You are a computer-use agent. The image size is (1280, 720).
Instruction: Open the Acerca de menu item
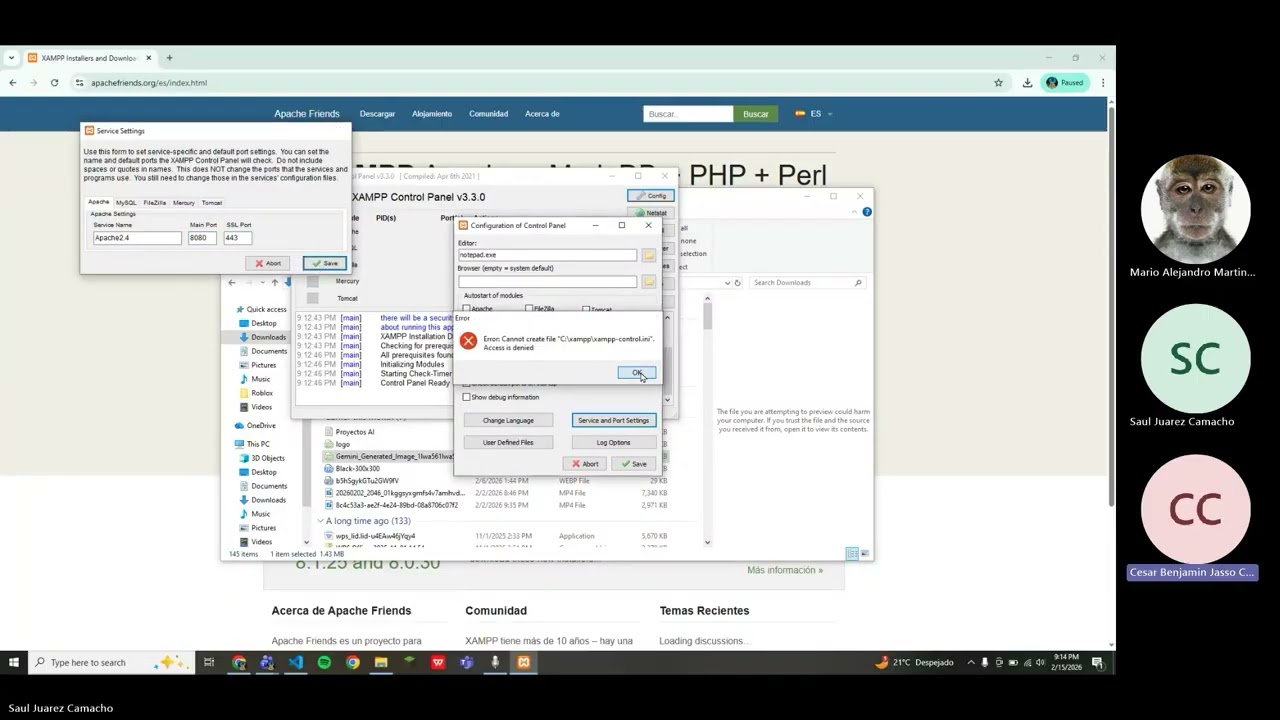(542, 114)
